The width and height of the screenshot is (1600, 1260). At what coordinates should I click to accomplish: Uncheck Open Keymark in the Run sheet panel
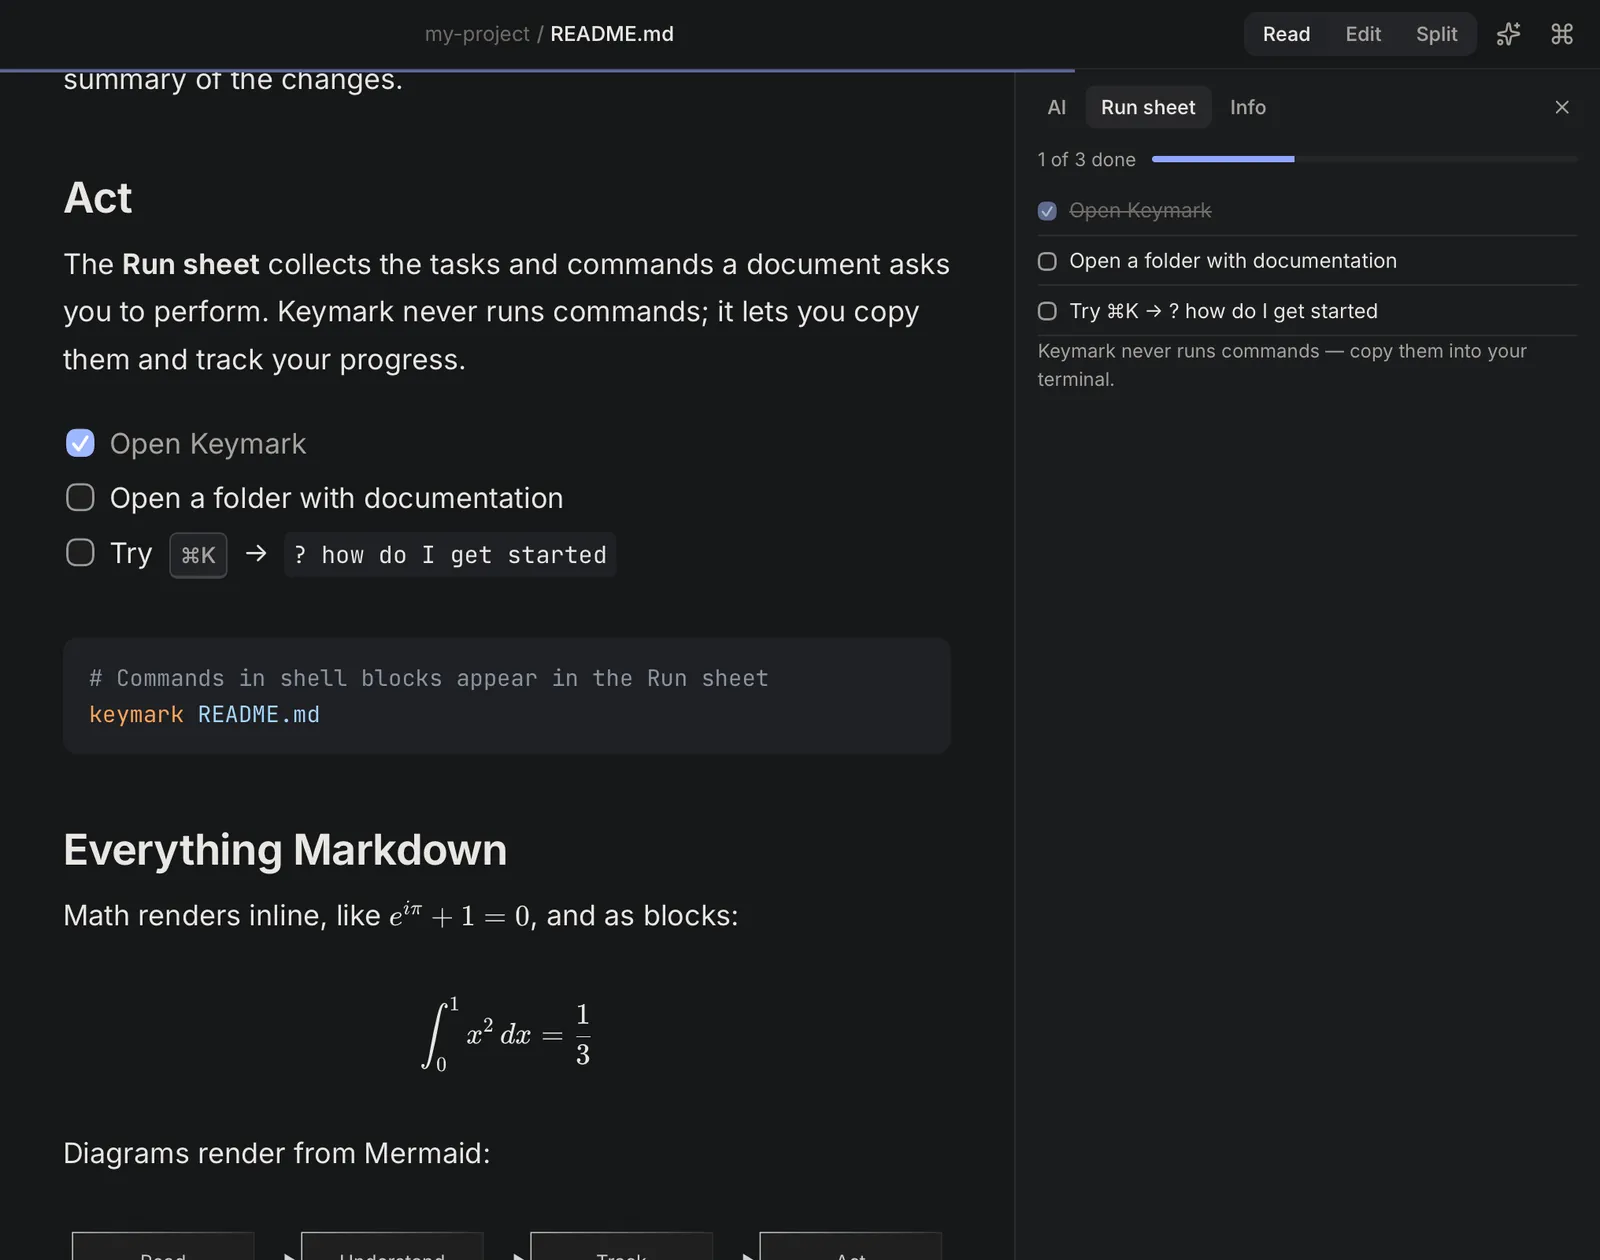(1047, 211)
